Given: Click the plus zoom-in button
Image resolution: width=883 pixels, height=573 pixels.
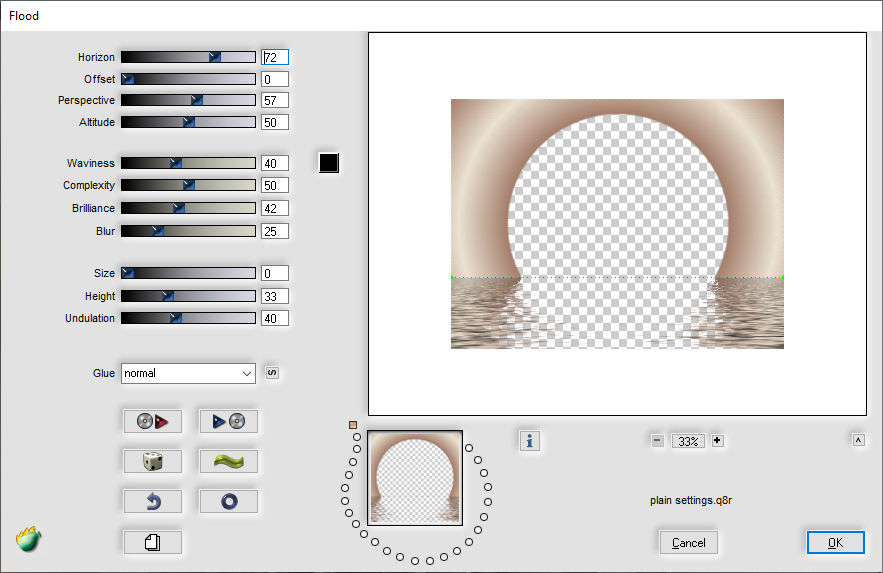Looking at the screenshot, I should pos(717,441).
